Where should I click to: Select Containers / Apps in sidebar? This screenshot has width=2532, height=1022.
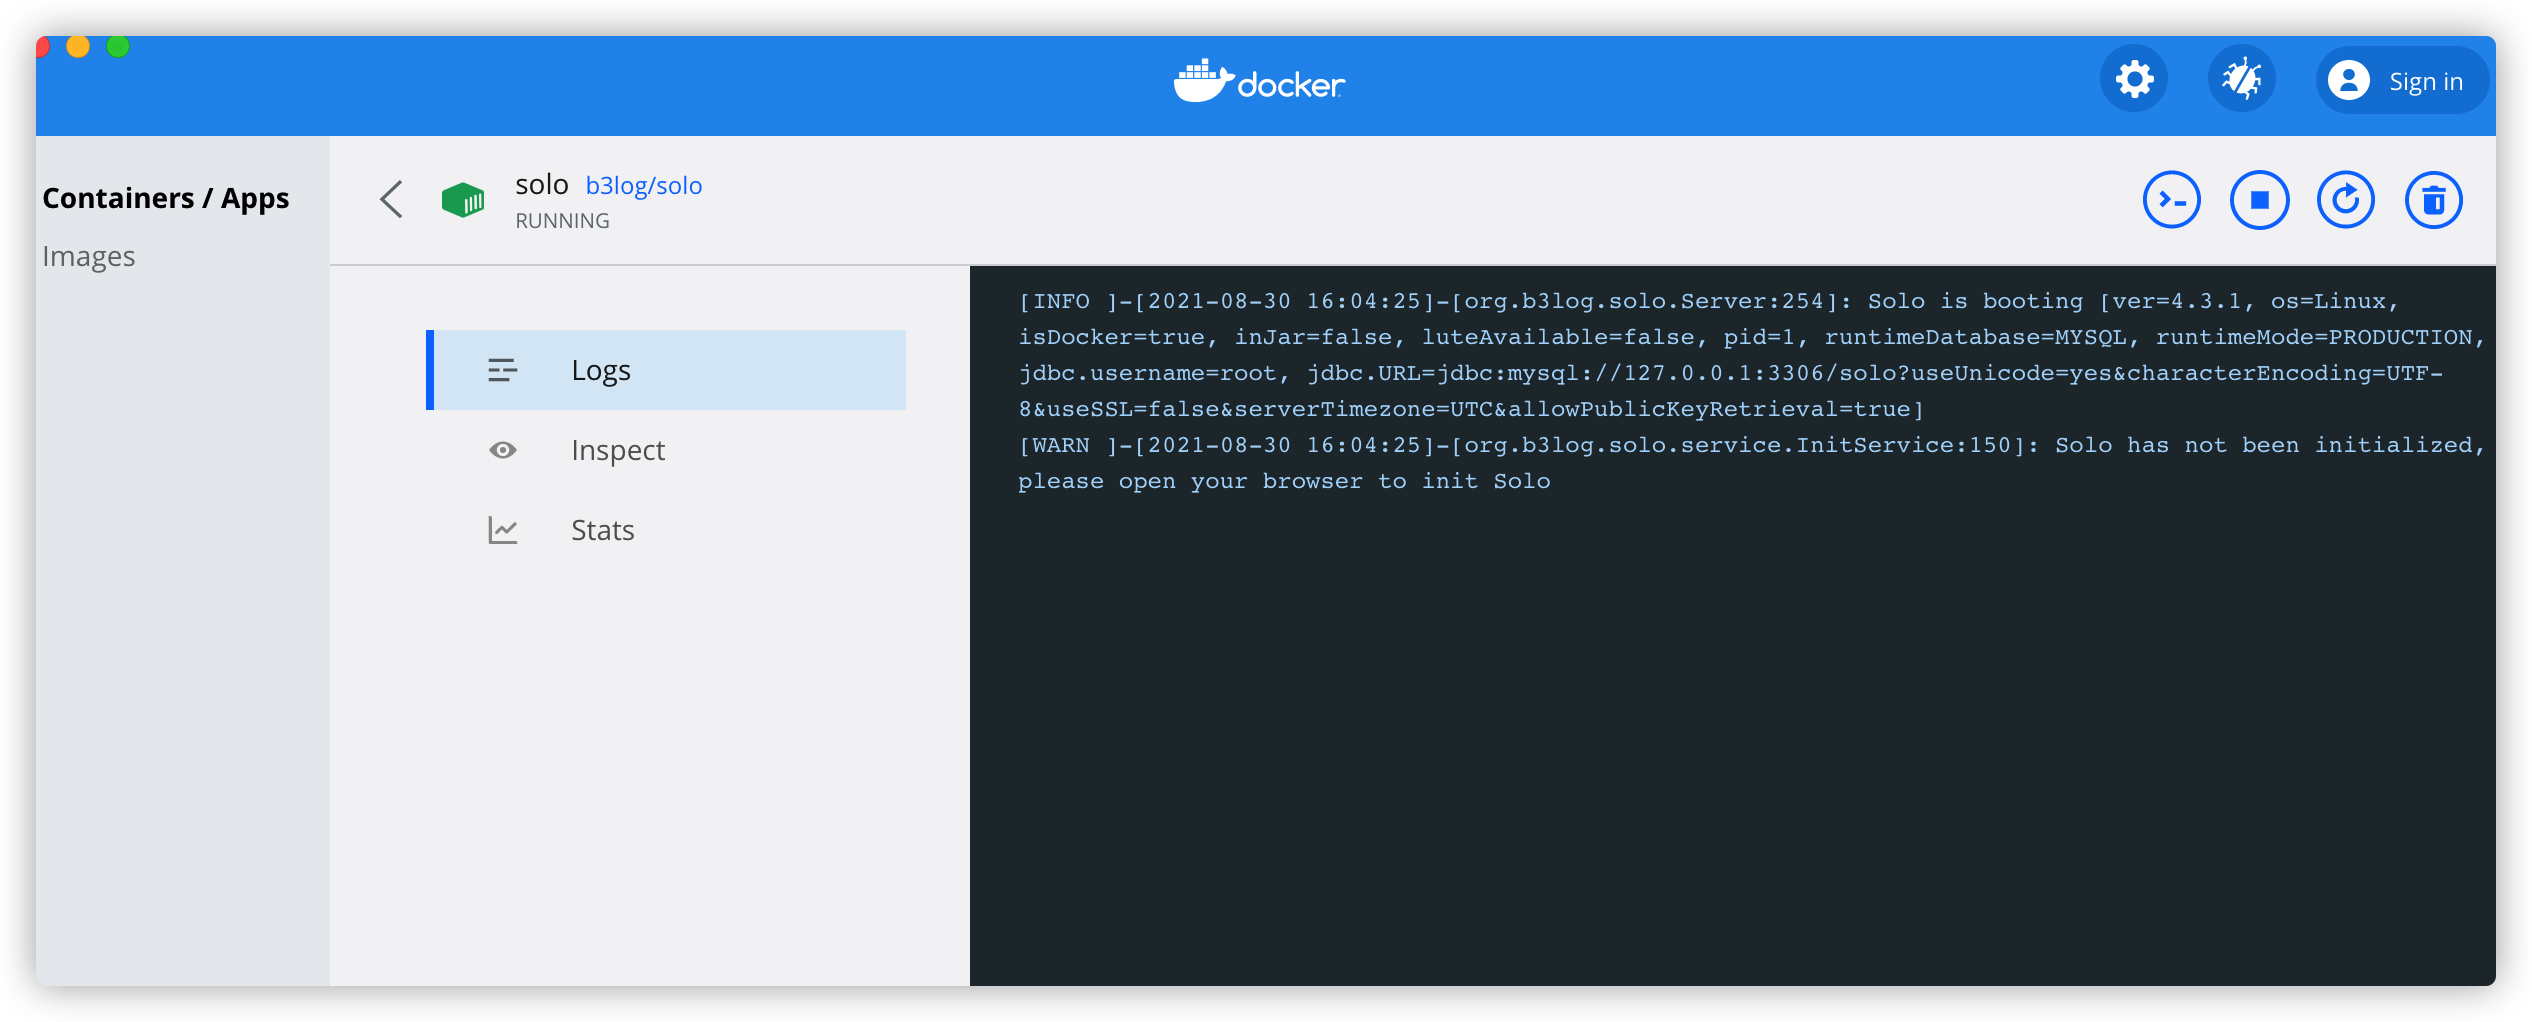click(166, 198)
